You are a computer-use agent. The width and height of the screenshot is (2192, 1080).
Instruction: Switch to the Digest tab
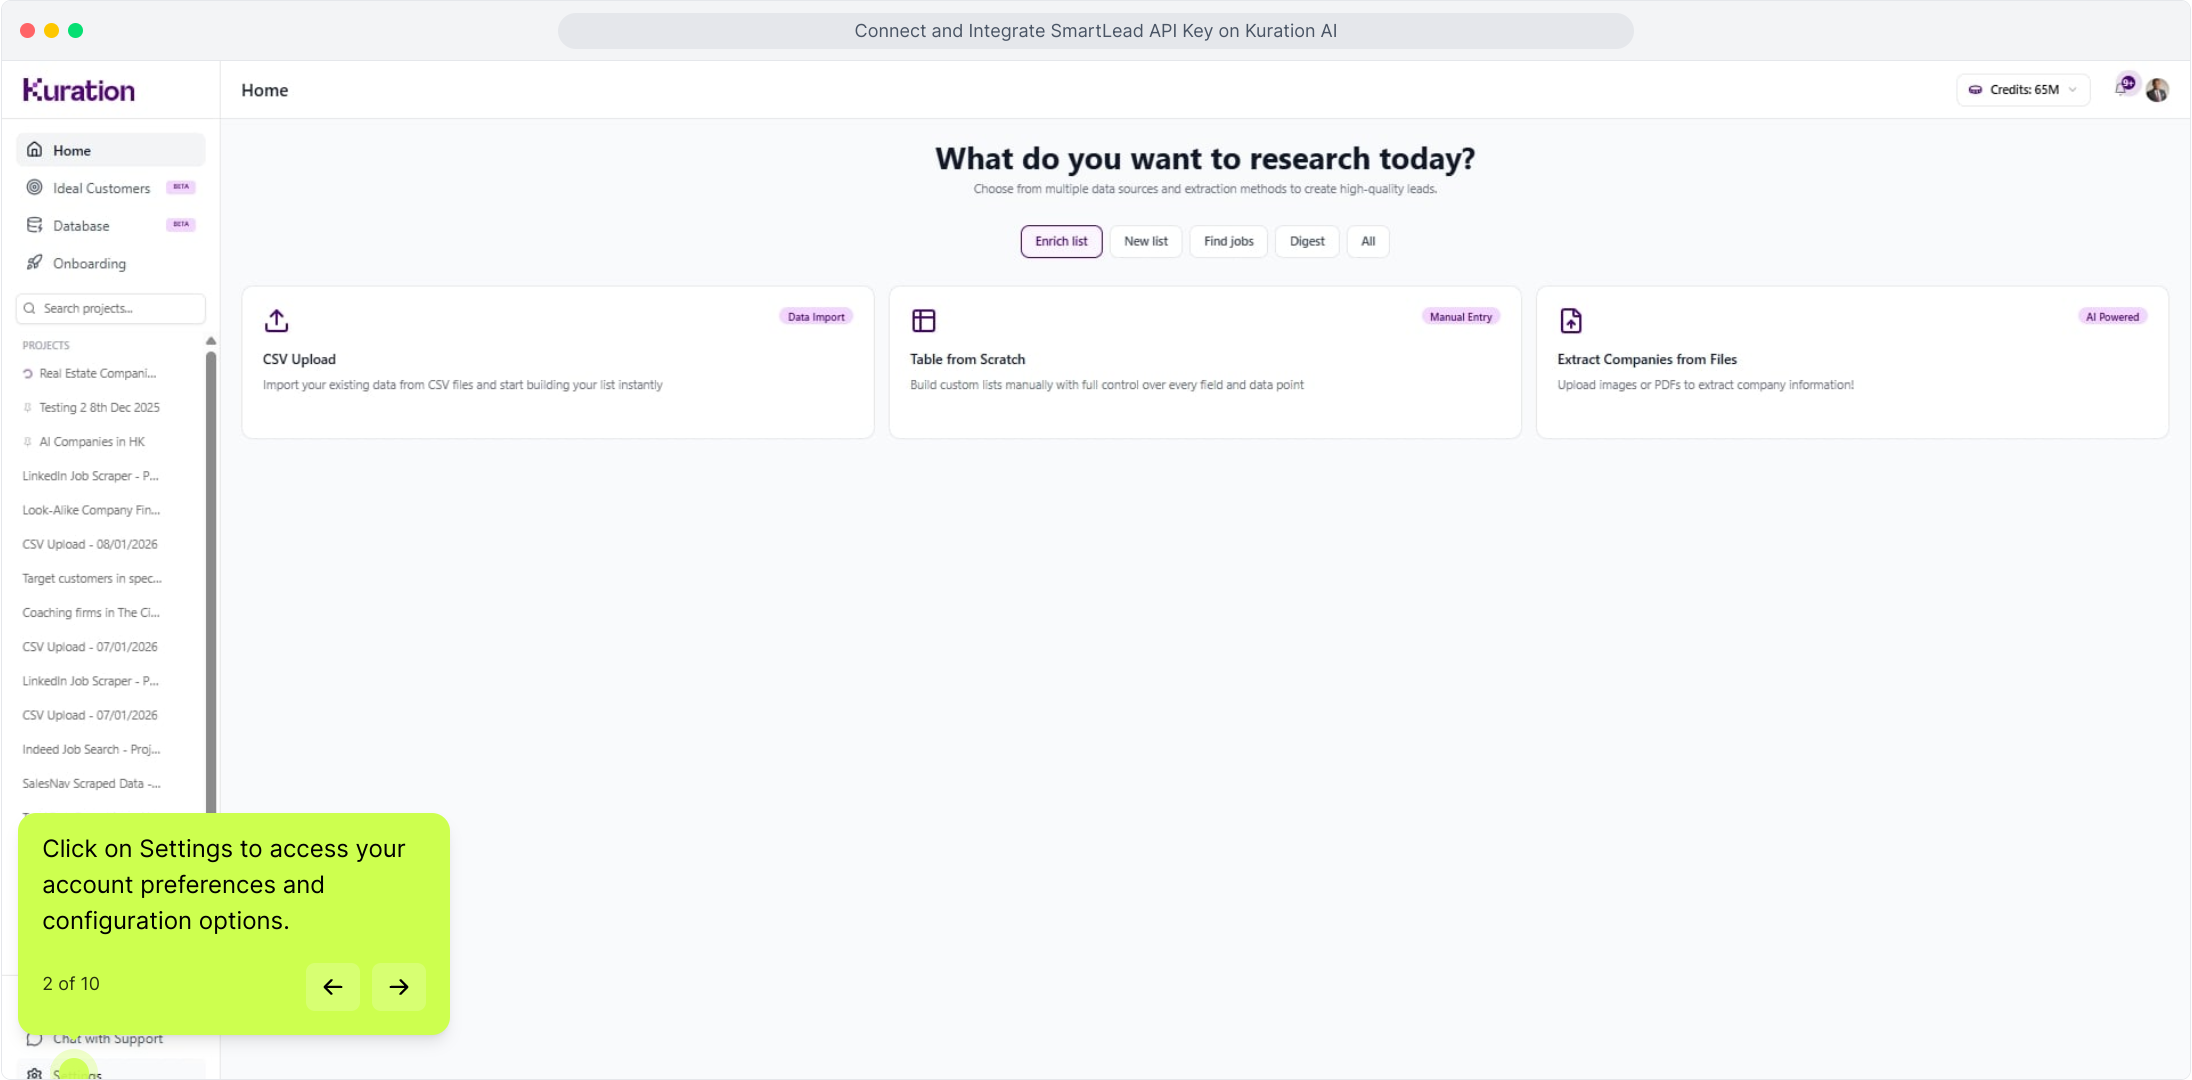[1307, 241]
